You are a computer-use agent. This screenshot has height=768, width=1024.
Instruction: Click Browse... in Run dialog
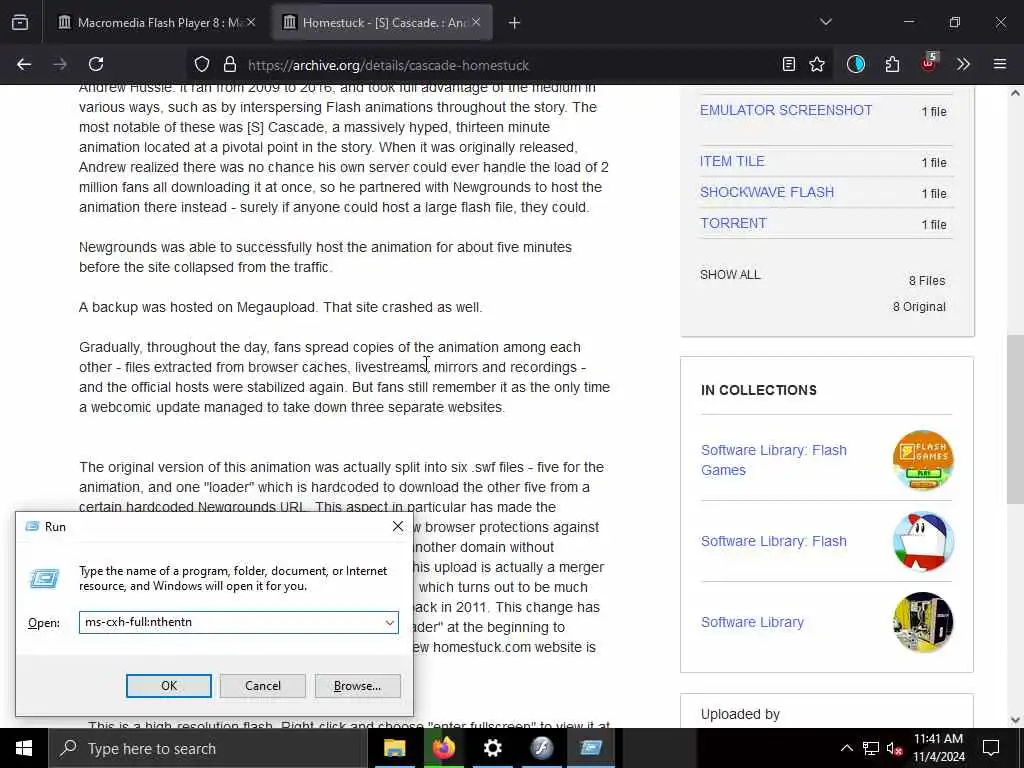[357, 686]
